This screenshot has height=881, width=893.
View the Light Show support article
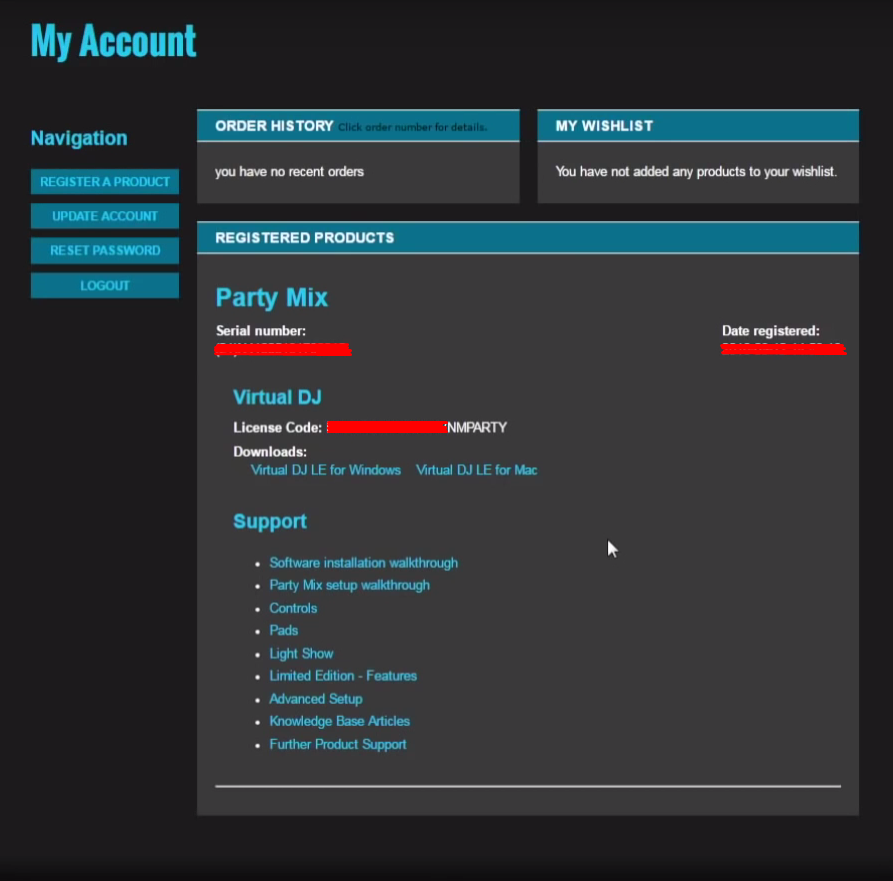301,653
